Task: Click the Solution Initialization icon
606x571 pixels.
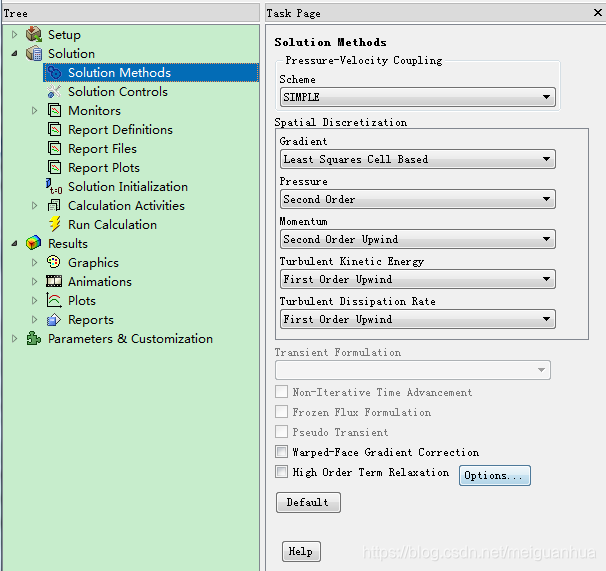Action: click(54, 187)
